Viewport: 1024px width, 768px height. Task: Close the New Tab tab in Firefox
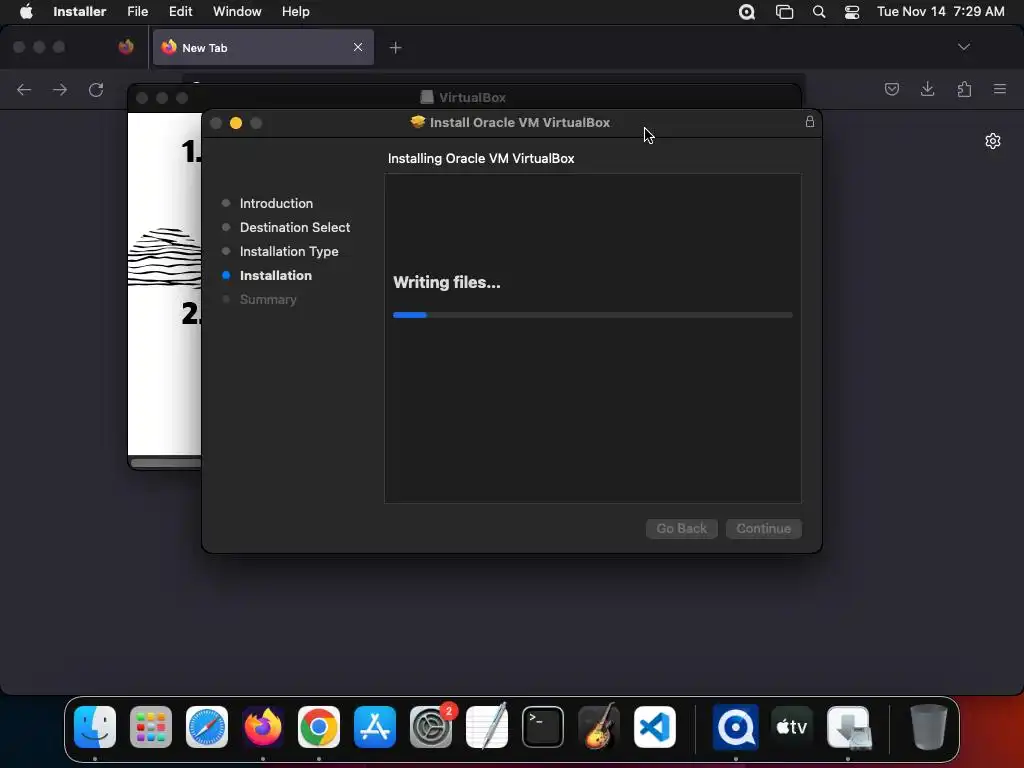358,47
